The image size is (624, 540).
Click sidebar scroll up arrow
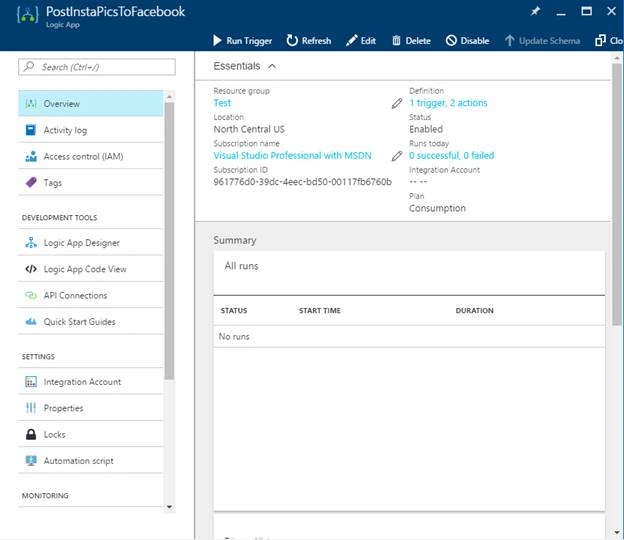coord(170,97)
